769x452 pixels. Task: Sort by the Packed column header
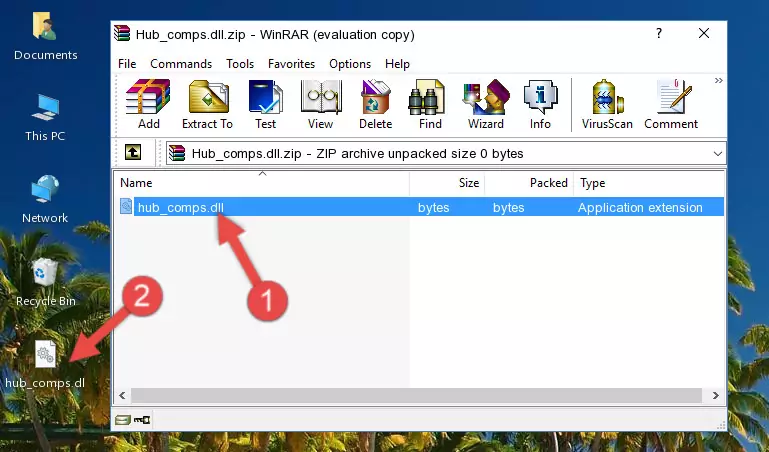529,183
